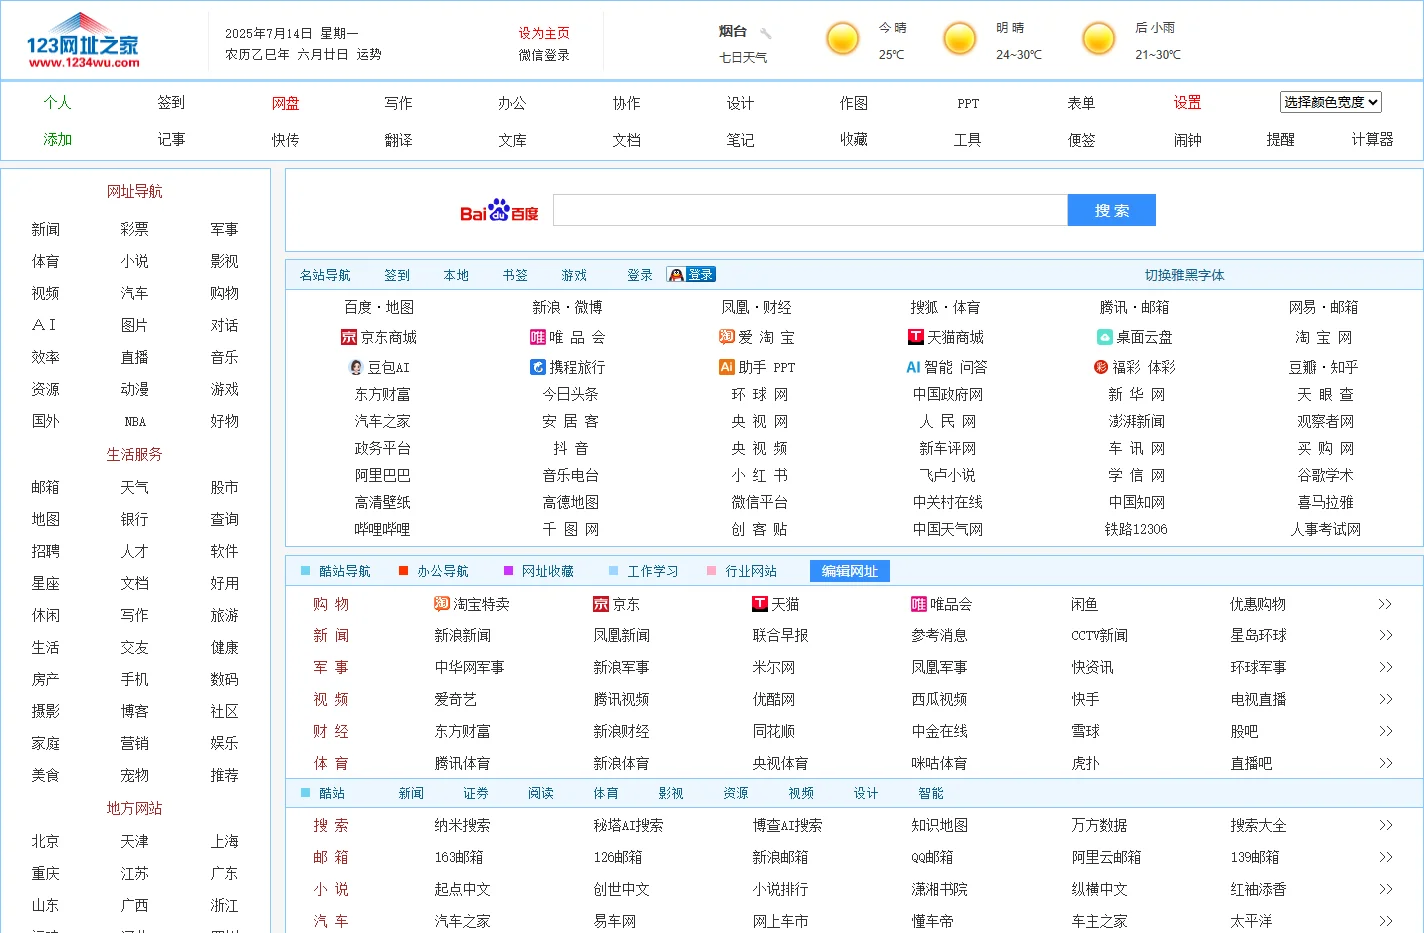1424x933 pixels.
Task: Click the 123网址之家 site logo
Action: (x=83, y=42)
